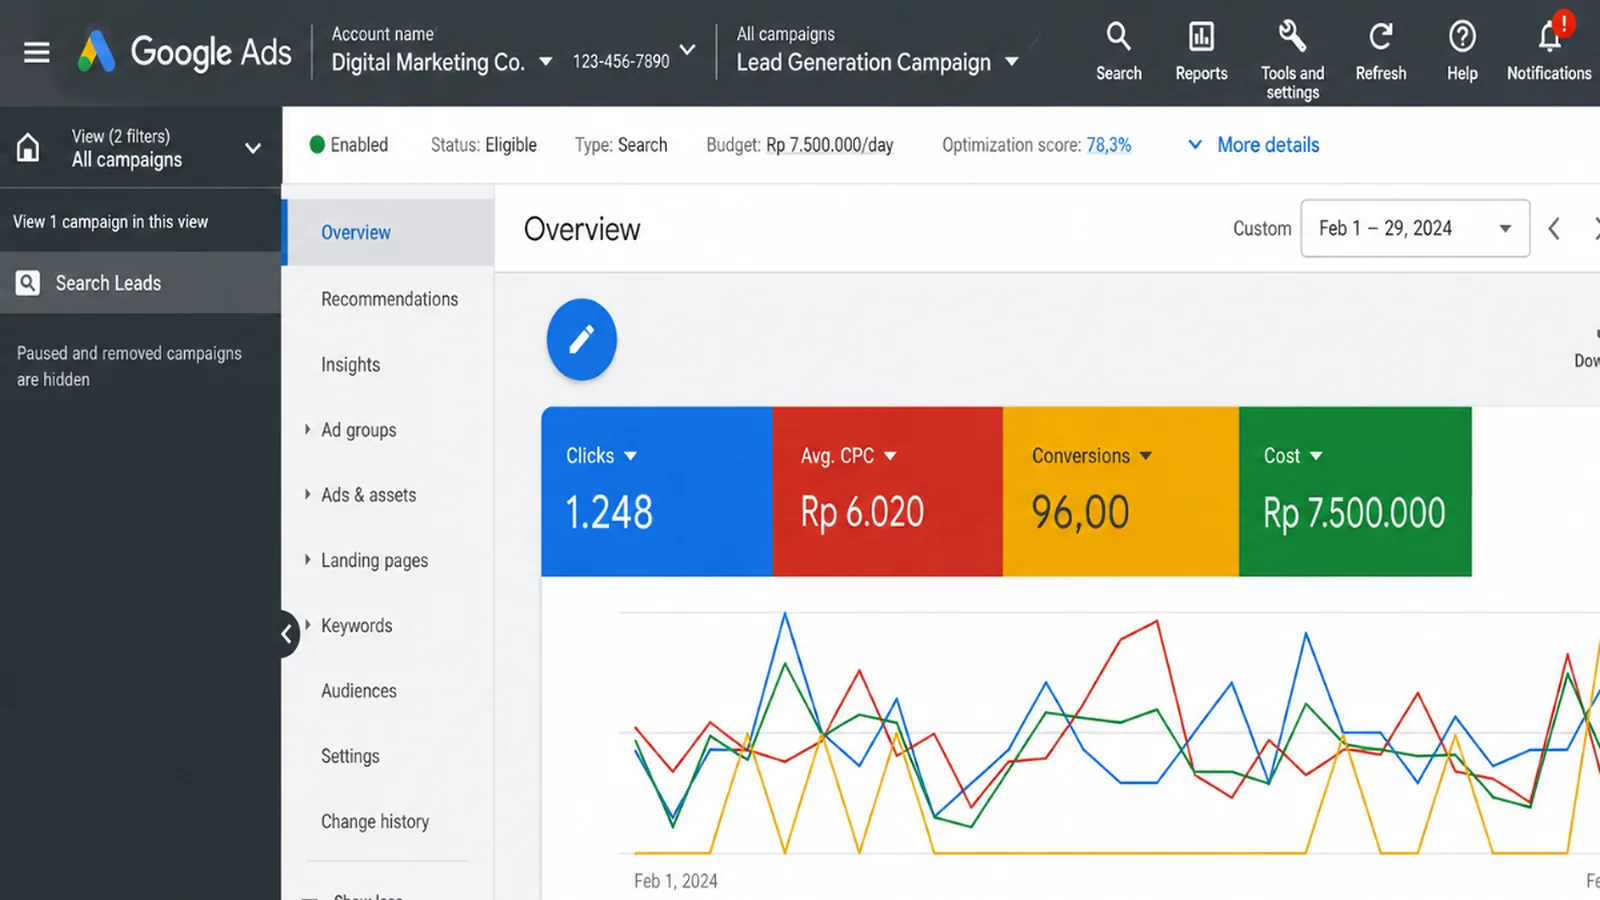Open Tools and settings
Screen dimensions: 1600x900
pos(1292,60)
